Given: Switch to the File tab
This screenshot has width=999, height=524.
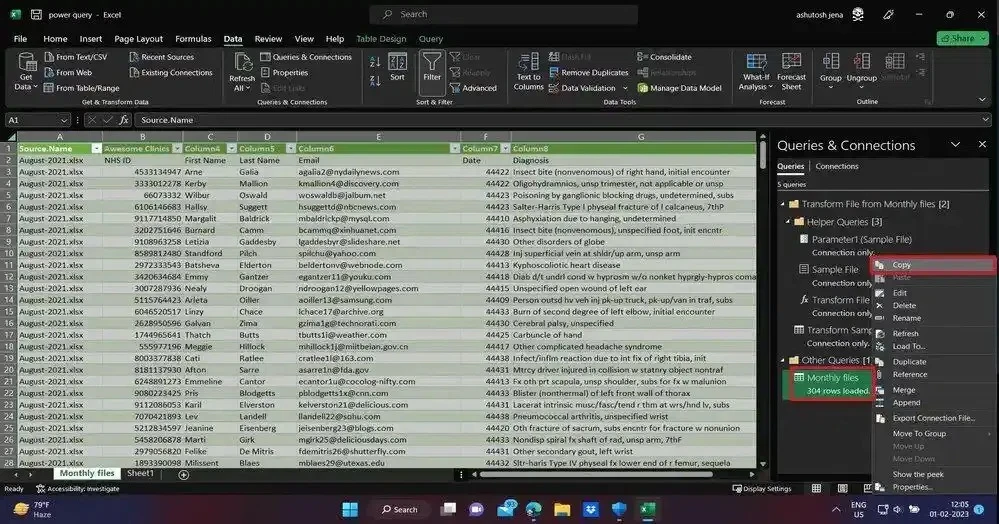Looking at the screenshot, I should tap(20, 39).
